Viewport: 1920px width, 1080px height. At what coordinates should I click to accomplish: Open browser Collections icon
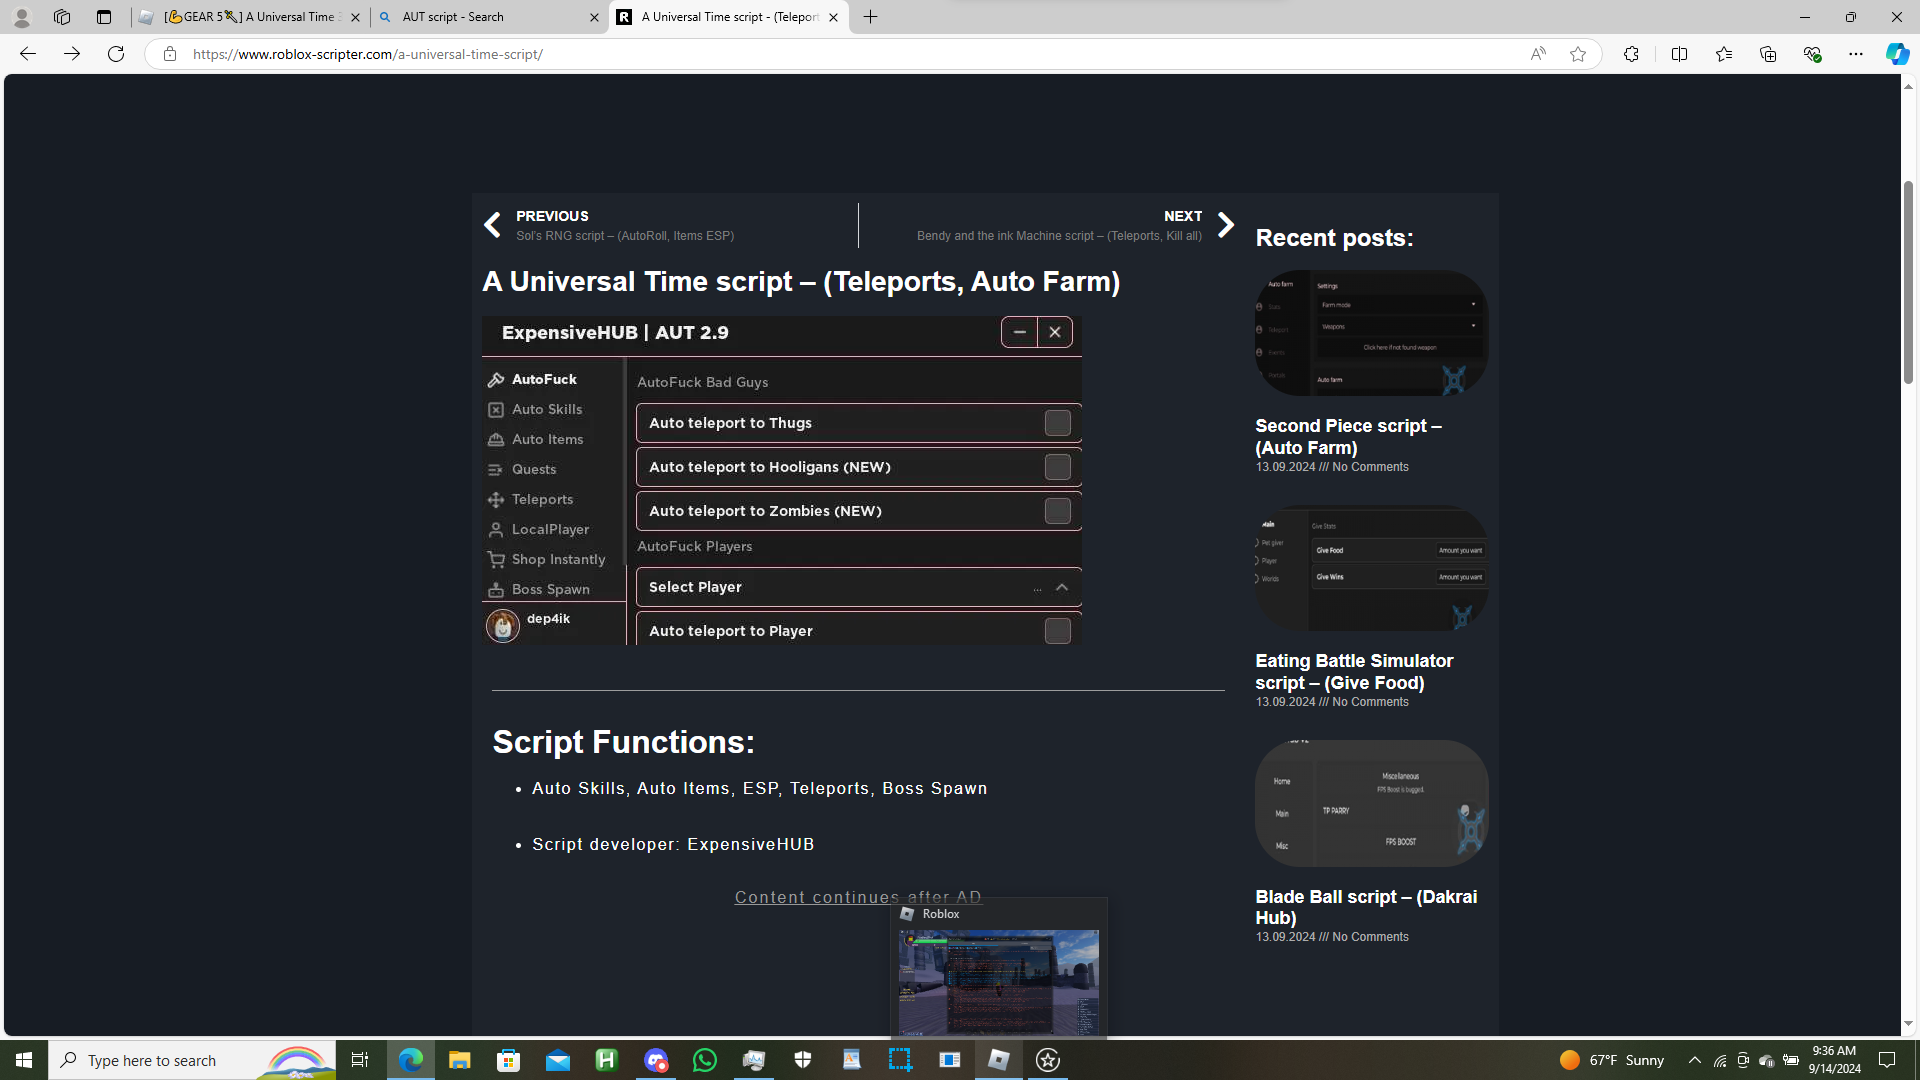pyautogui.click(x=1767, y=54)
